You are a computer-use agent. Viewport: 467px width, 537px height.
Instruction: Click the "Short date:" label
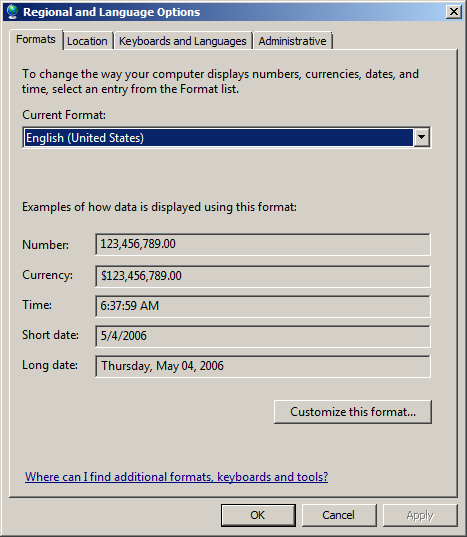coord(50,335)
